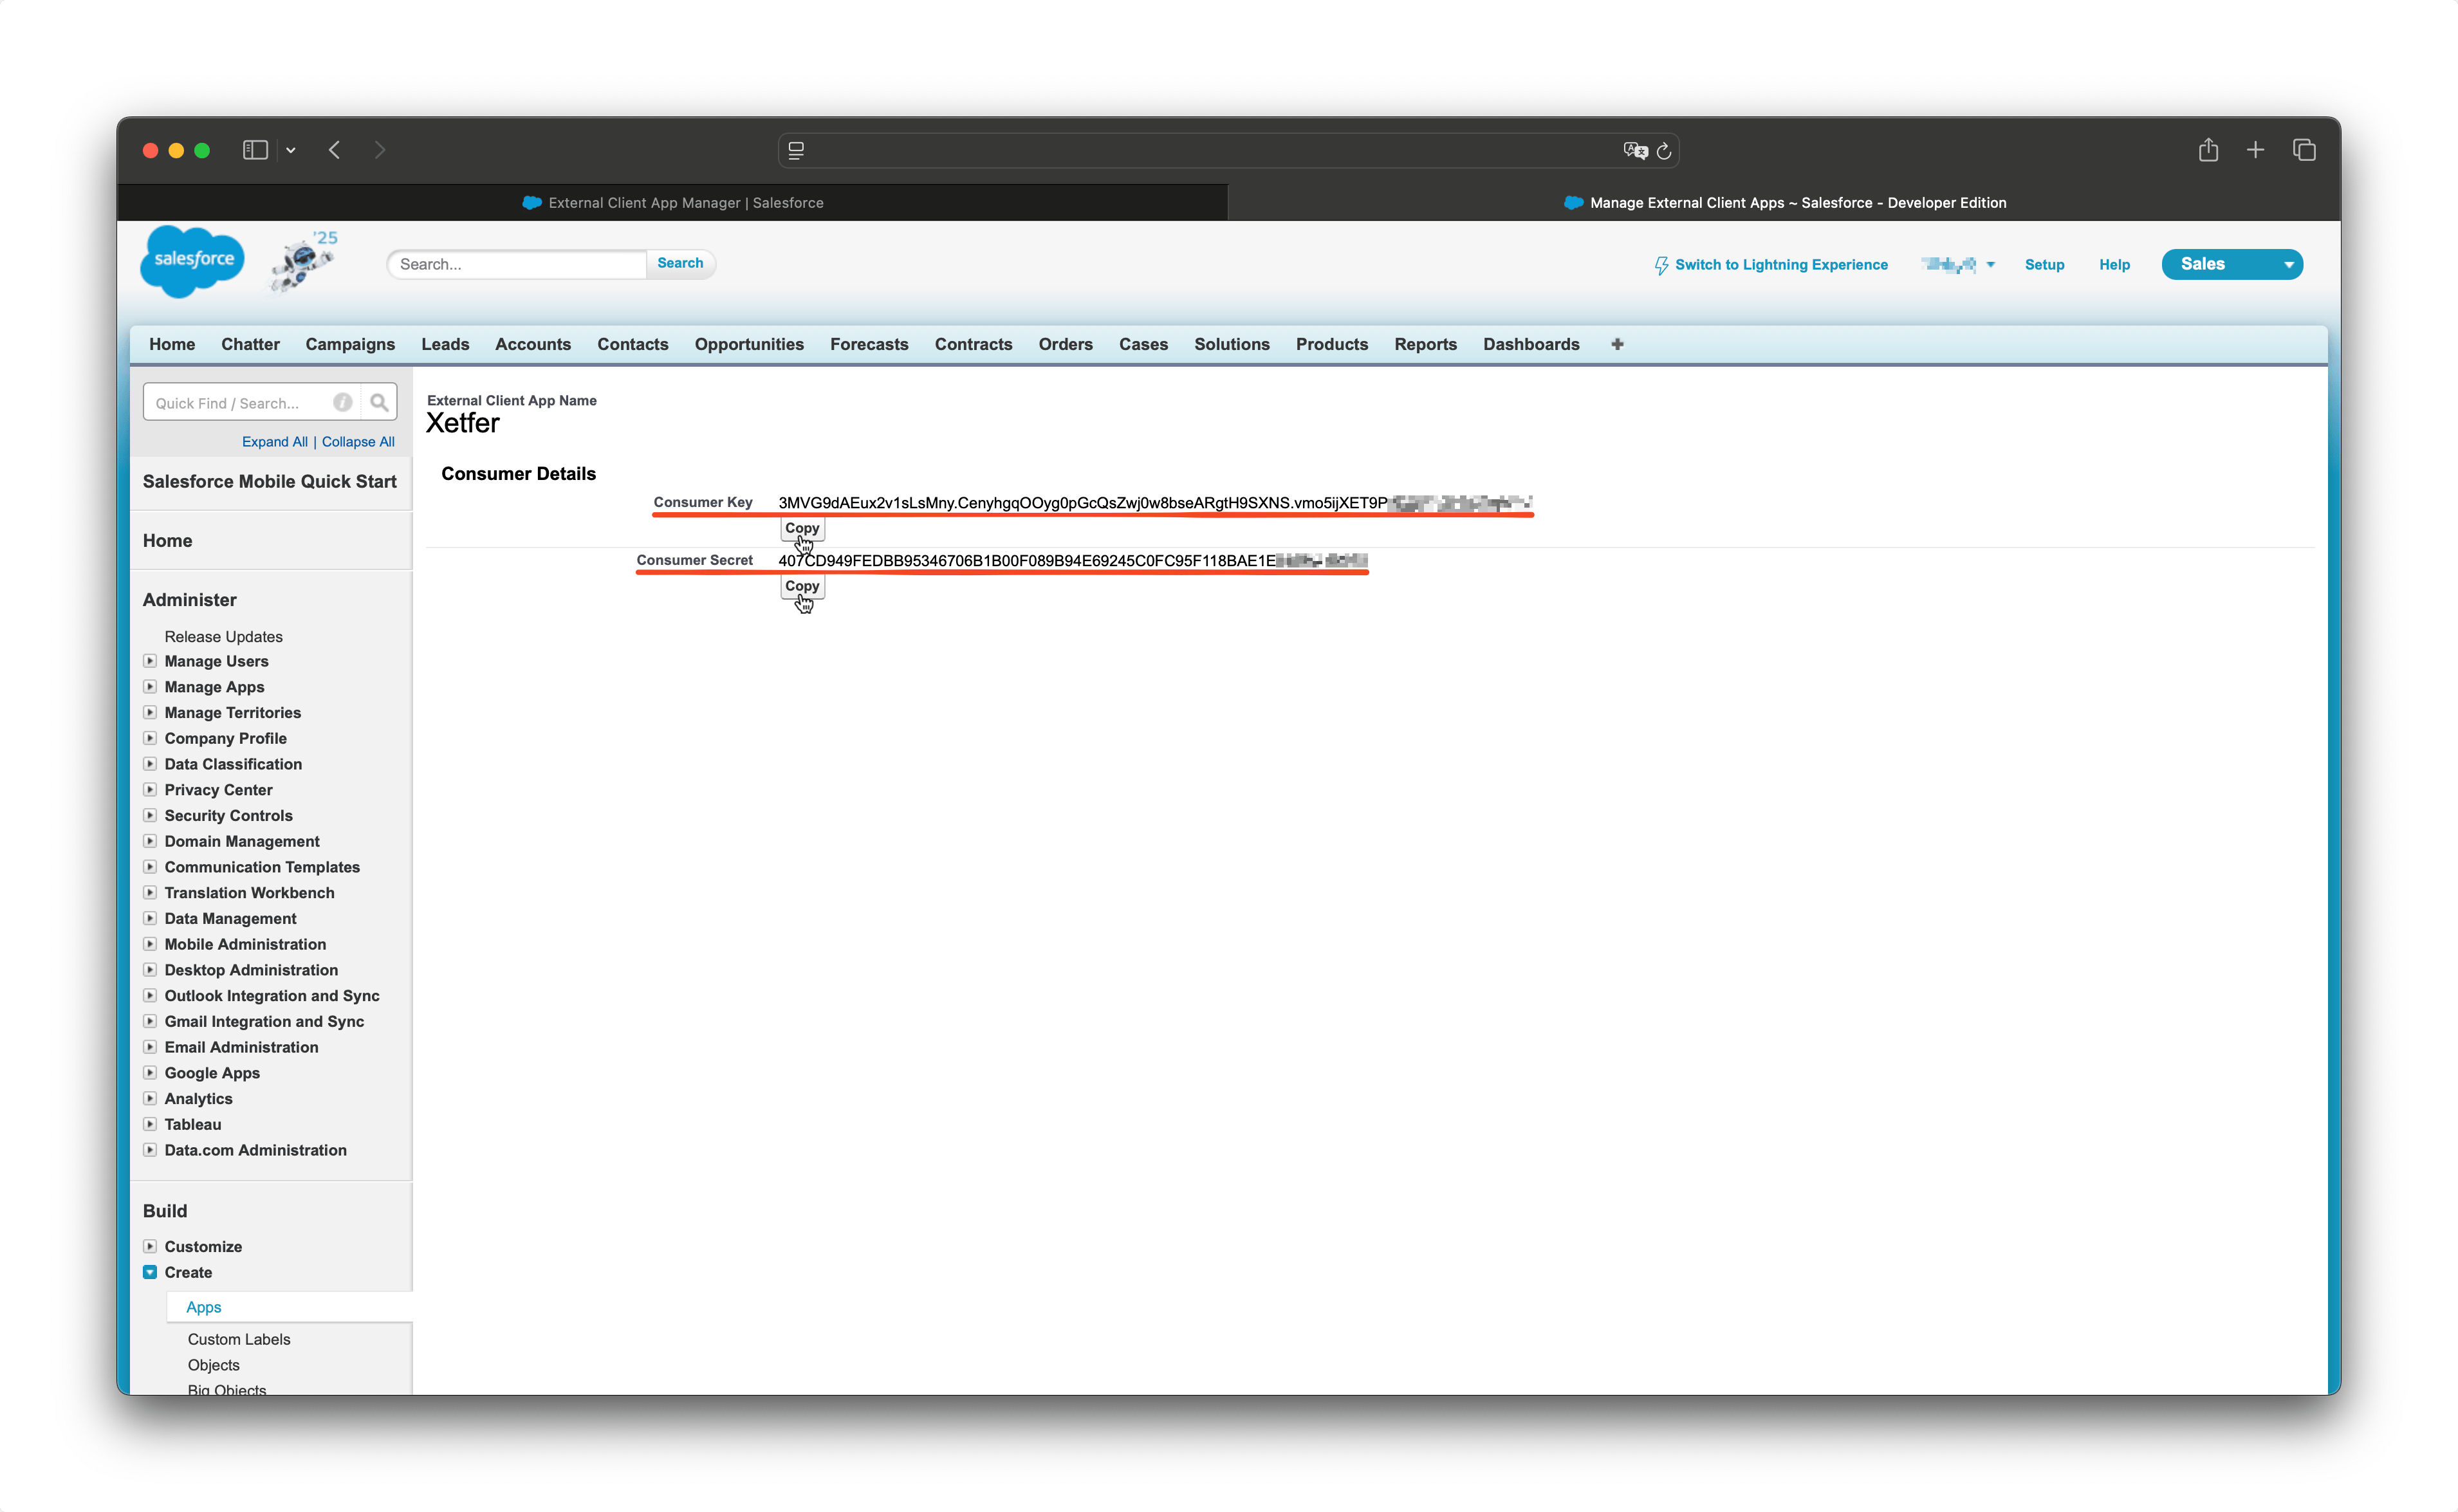Expand the Analytics node
The width and height of the screenshot is (2458, 1512).
(x=150, y=1098)
